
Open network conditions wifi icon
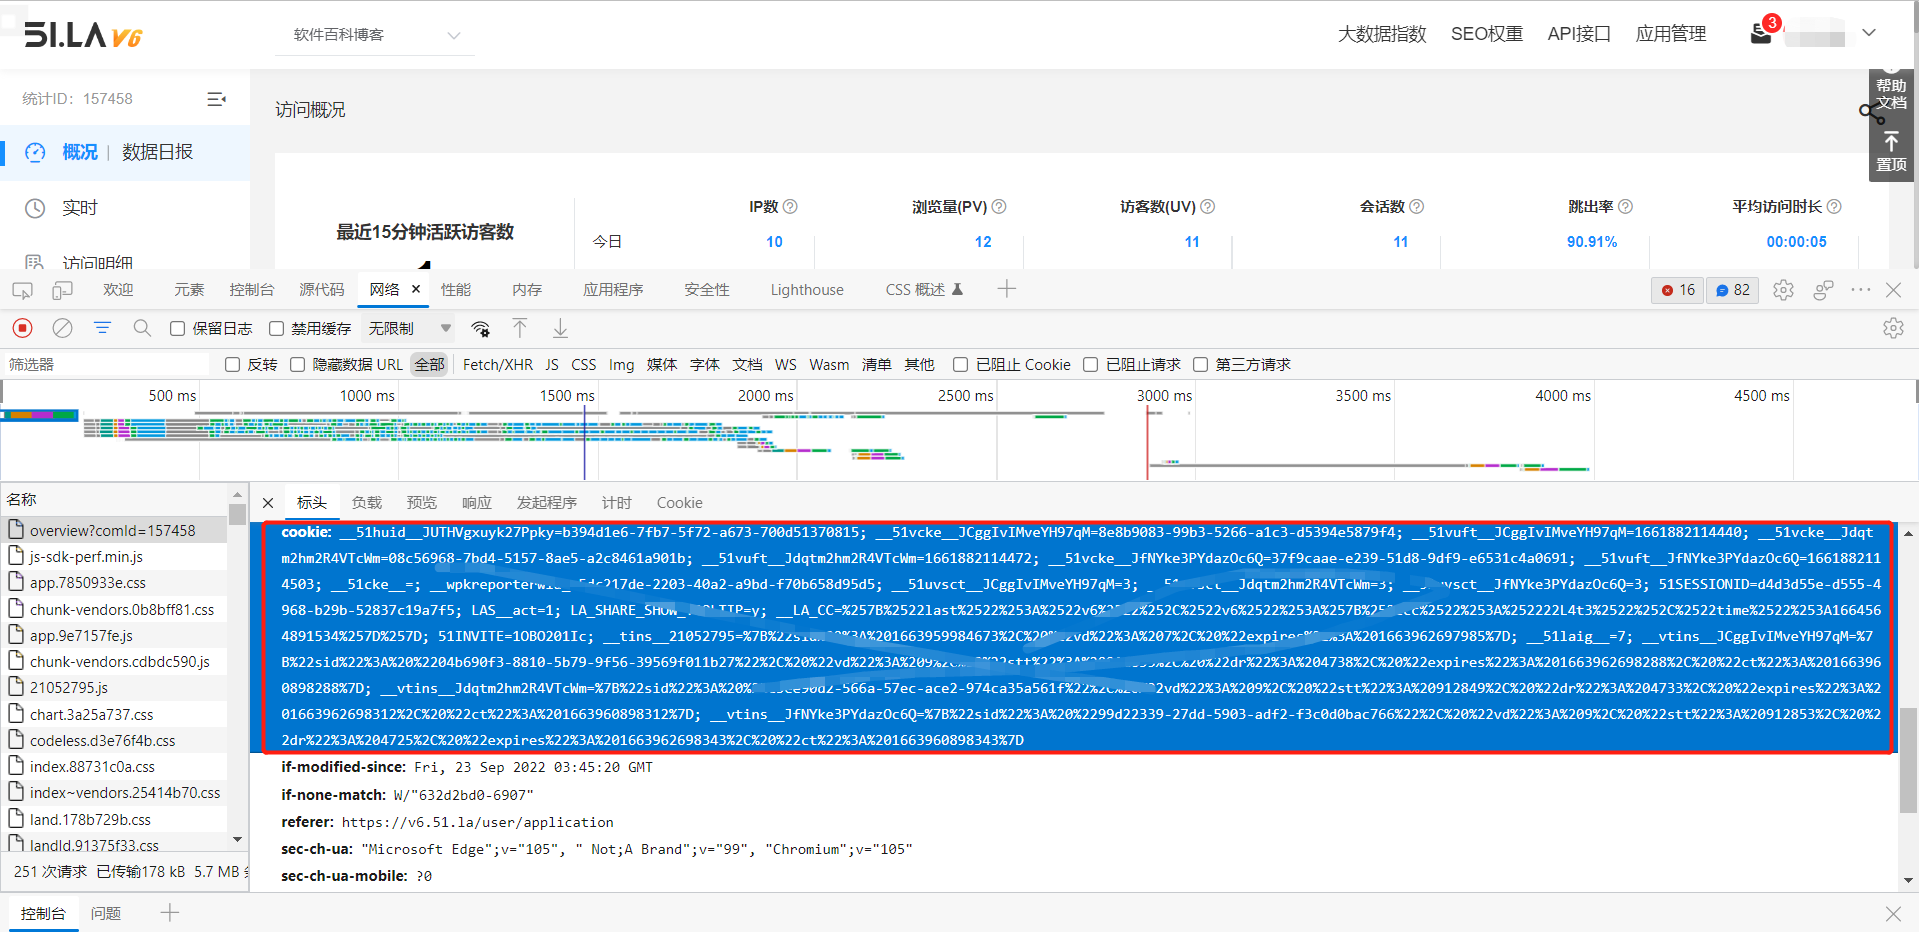481,328
